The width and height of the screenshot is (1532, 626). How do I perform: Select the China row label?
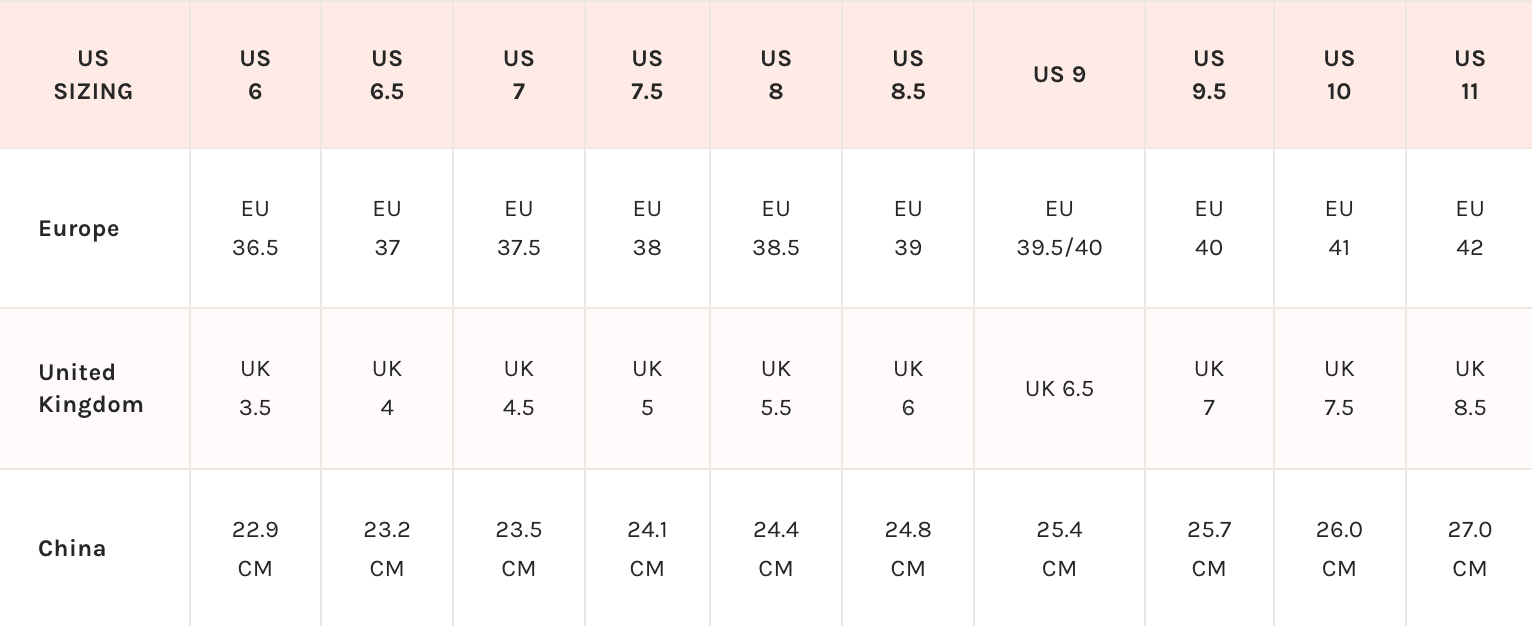[72, 548]
